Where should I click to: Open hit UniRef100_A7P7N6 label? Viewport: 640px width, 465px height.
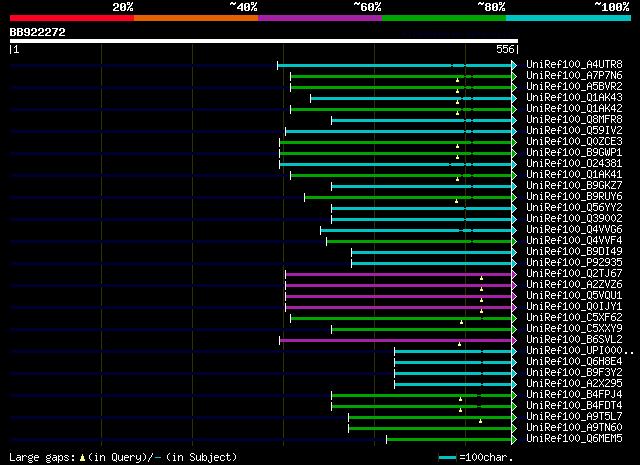tap(574, 76)
